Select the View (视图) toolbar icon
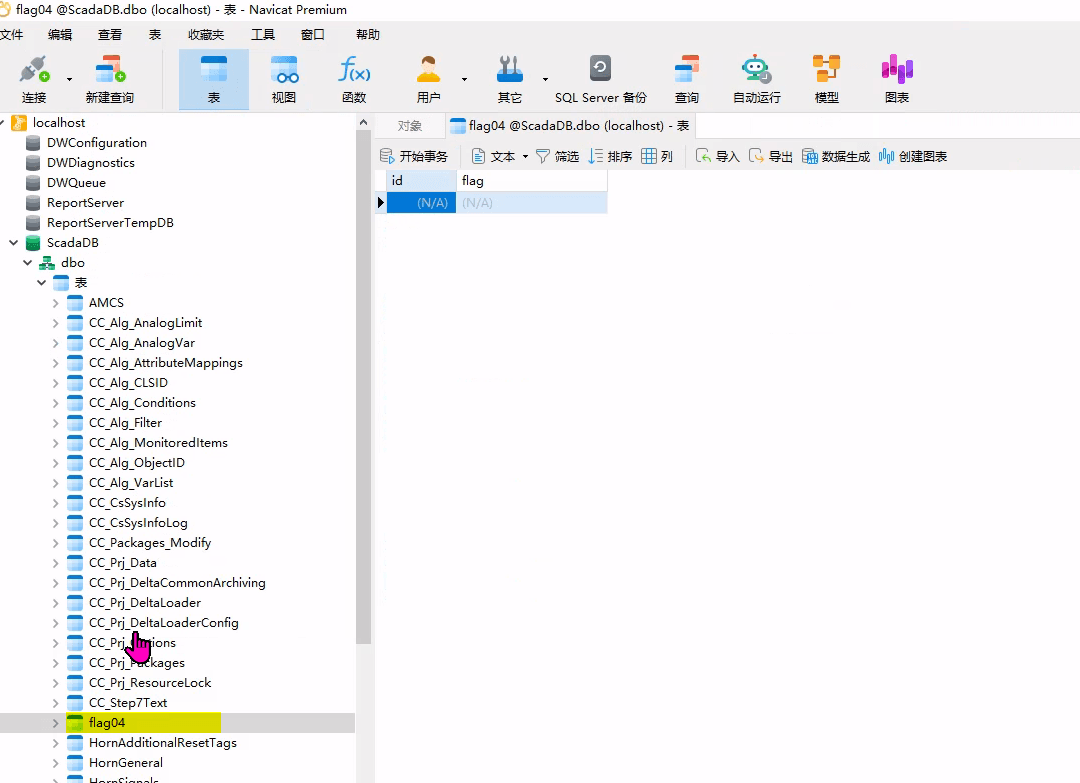The height and width of the screenshot is (783, 1080). pyautogui.click(x=284, y=70)
